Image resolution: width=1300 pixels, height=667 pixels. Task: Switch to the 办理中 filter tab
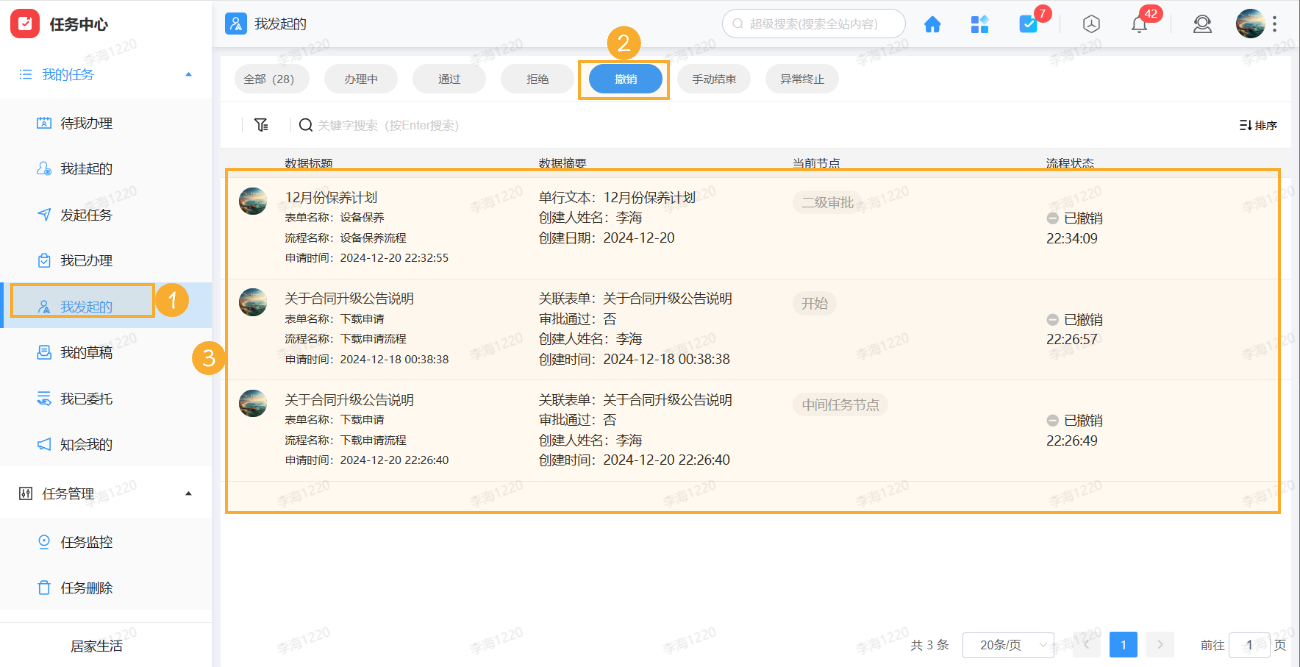tap(360, 78)
